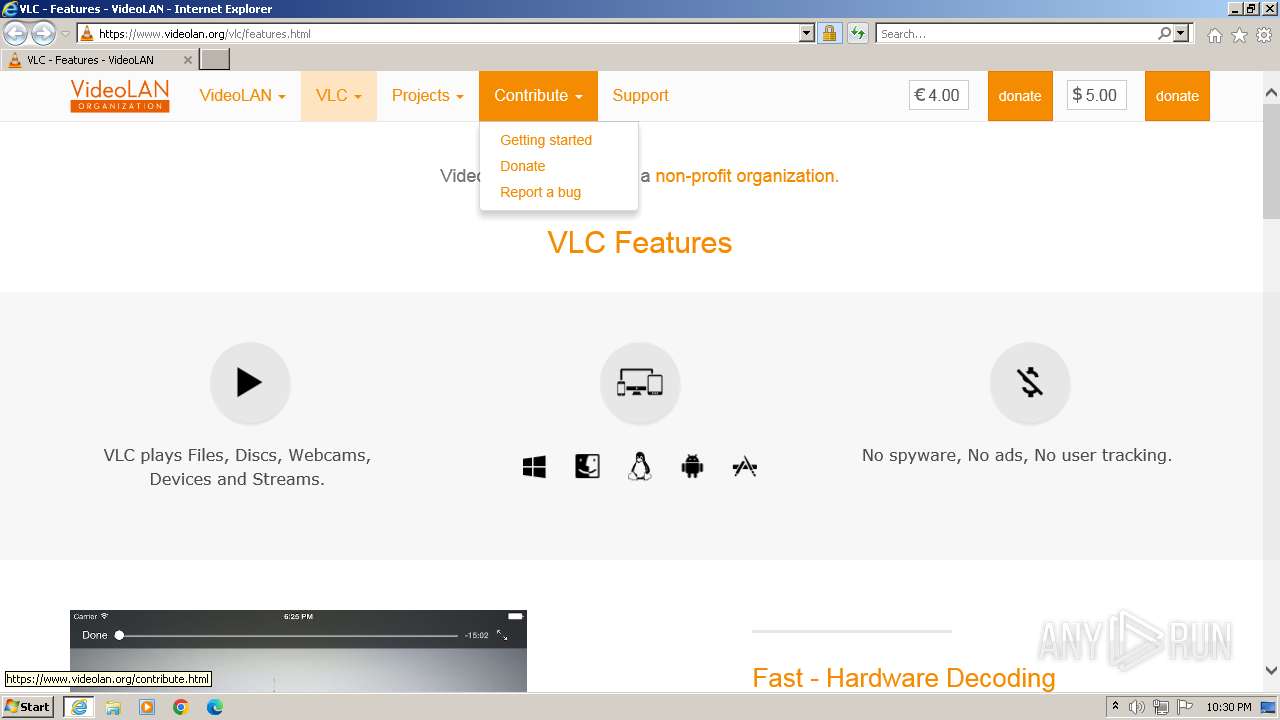This screenshot has height=720, width=1280.
Task: Open the search provider dropdown arrow
Action: [x=1182, y=34]
